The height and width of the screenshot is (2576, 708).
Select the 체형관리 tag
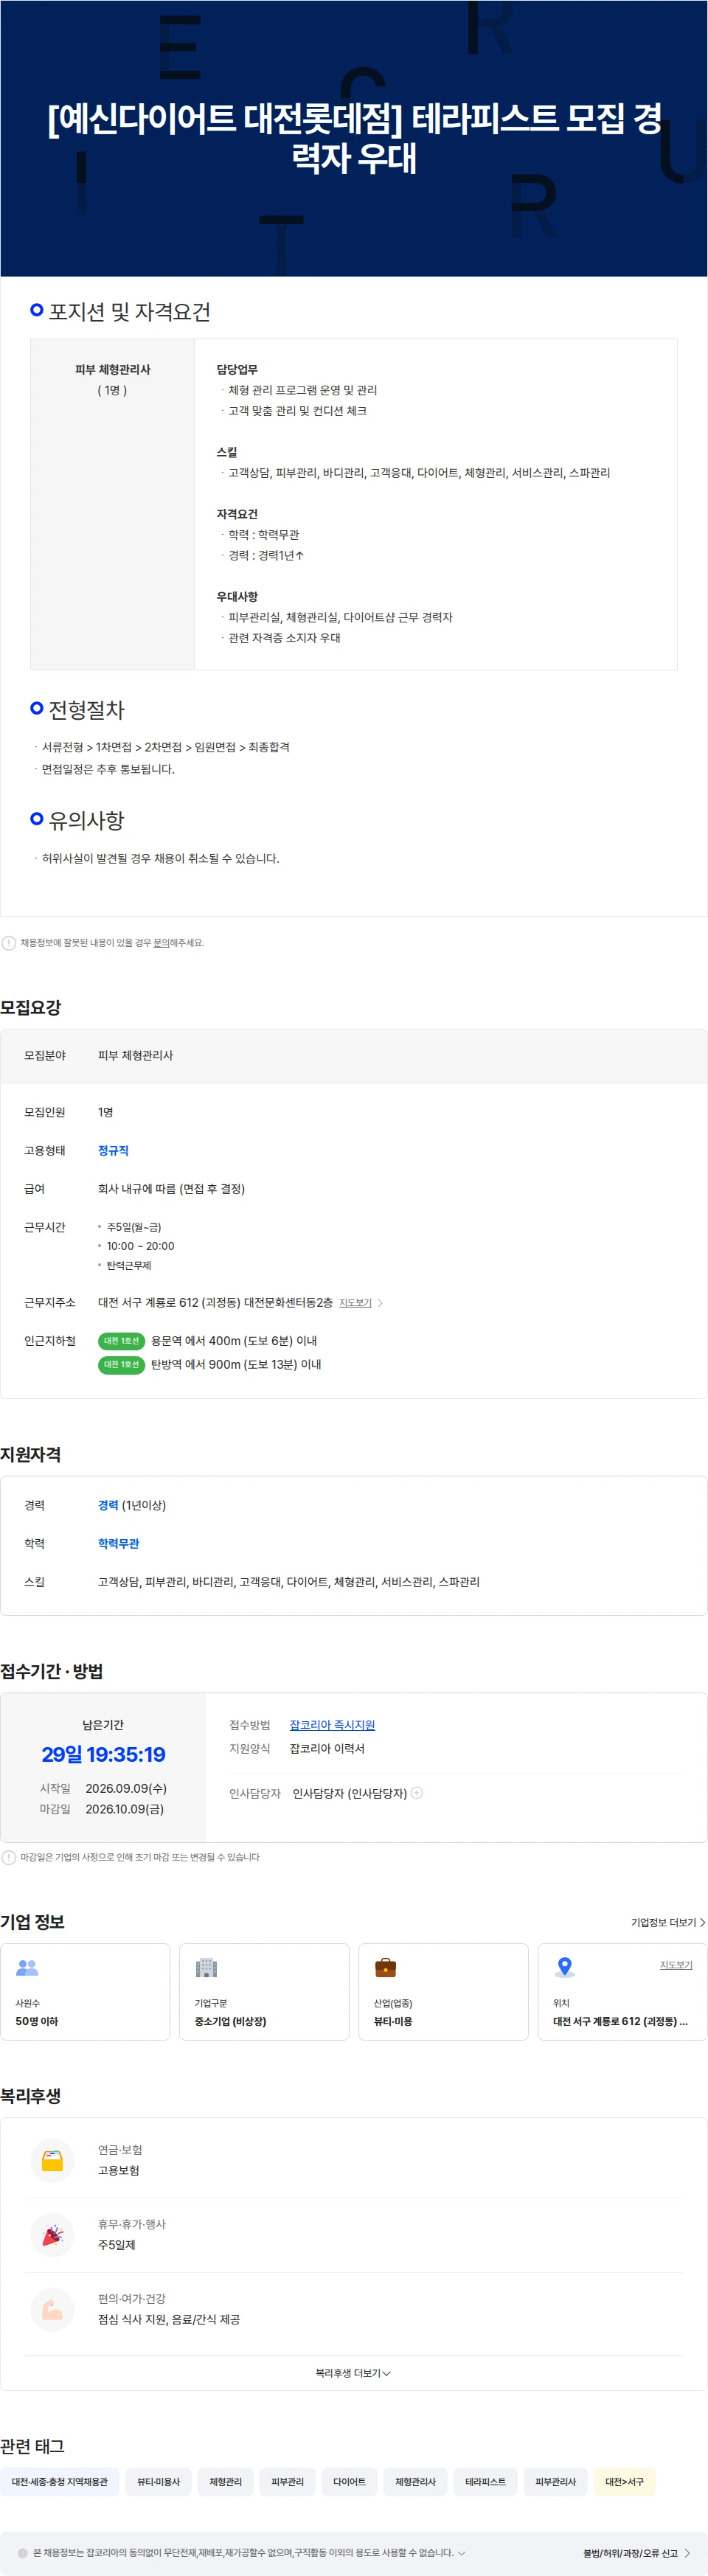[x=226, y=2481]
